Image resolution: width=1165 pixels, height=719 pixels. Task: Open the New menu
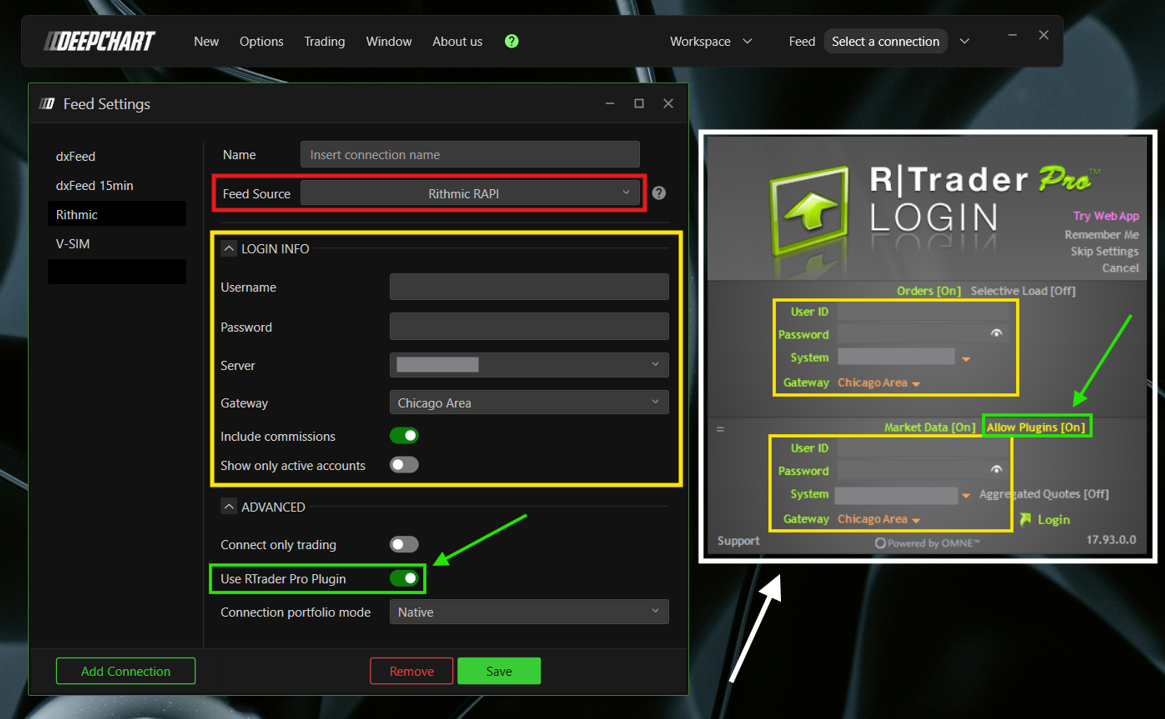click(x=207, y=42)
